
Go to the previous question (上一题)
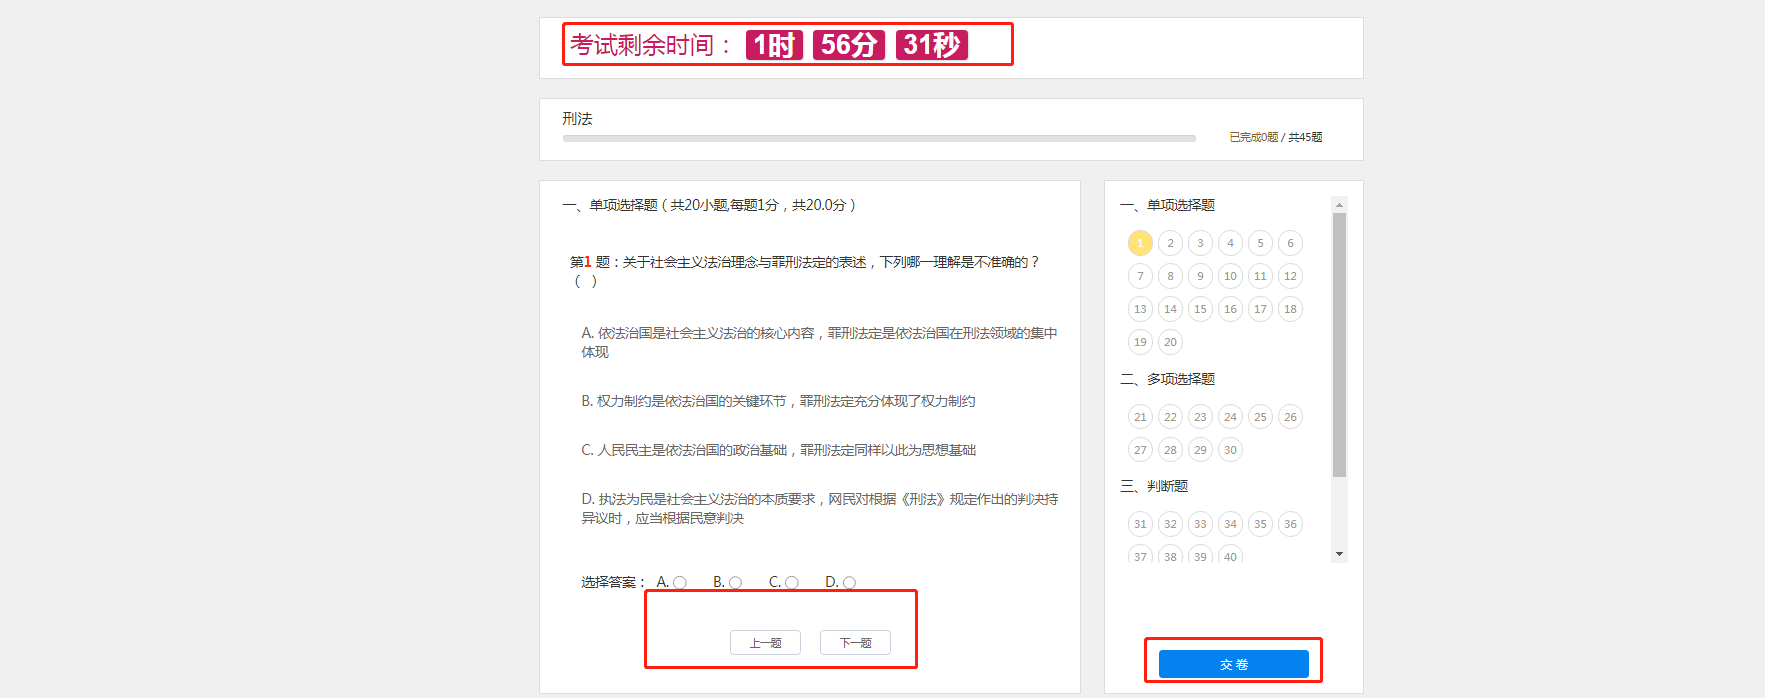click(765, 643)
